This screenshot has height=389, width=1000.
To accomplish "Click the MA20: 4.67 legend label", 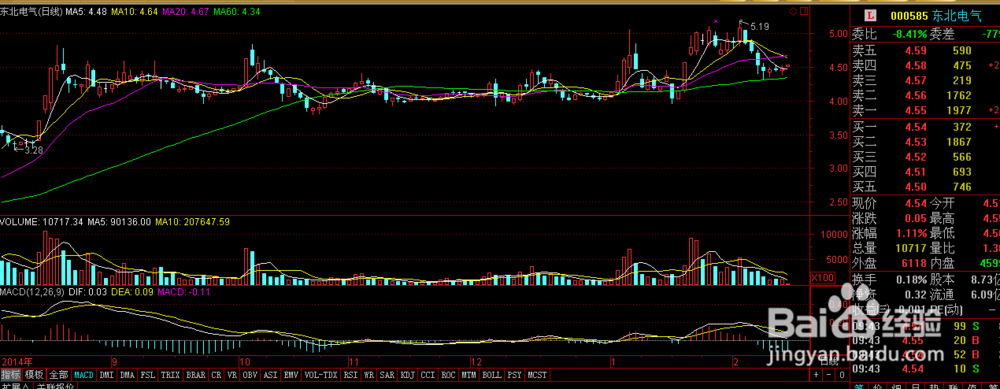I will [x=185, y=11].
